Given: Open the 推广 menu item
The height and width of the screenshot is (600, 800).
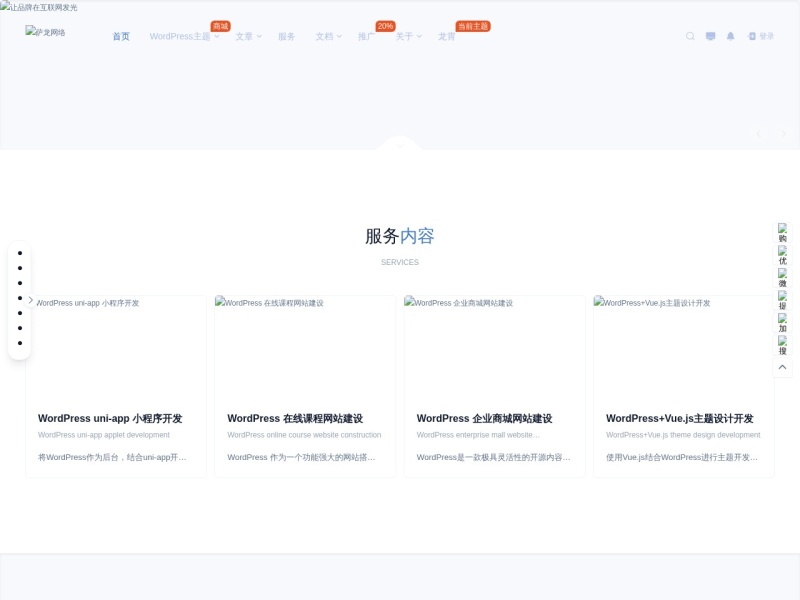Looking at the screenshot, I should click(x=366, y=36).
